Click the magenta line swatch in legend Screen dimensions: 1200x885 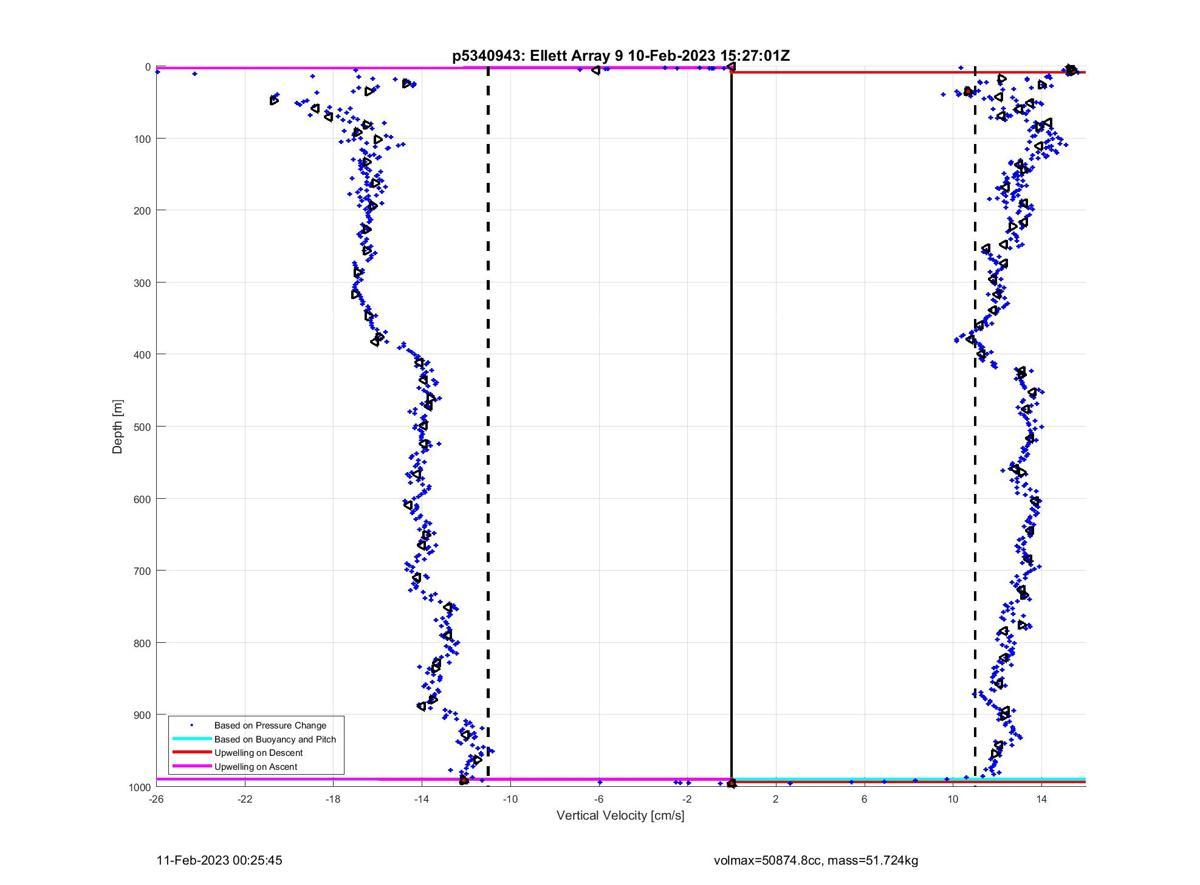point(191,767)
